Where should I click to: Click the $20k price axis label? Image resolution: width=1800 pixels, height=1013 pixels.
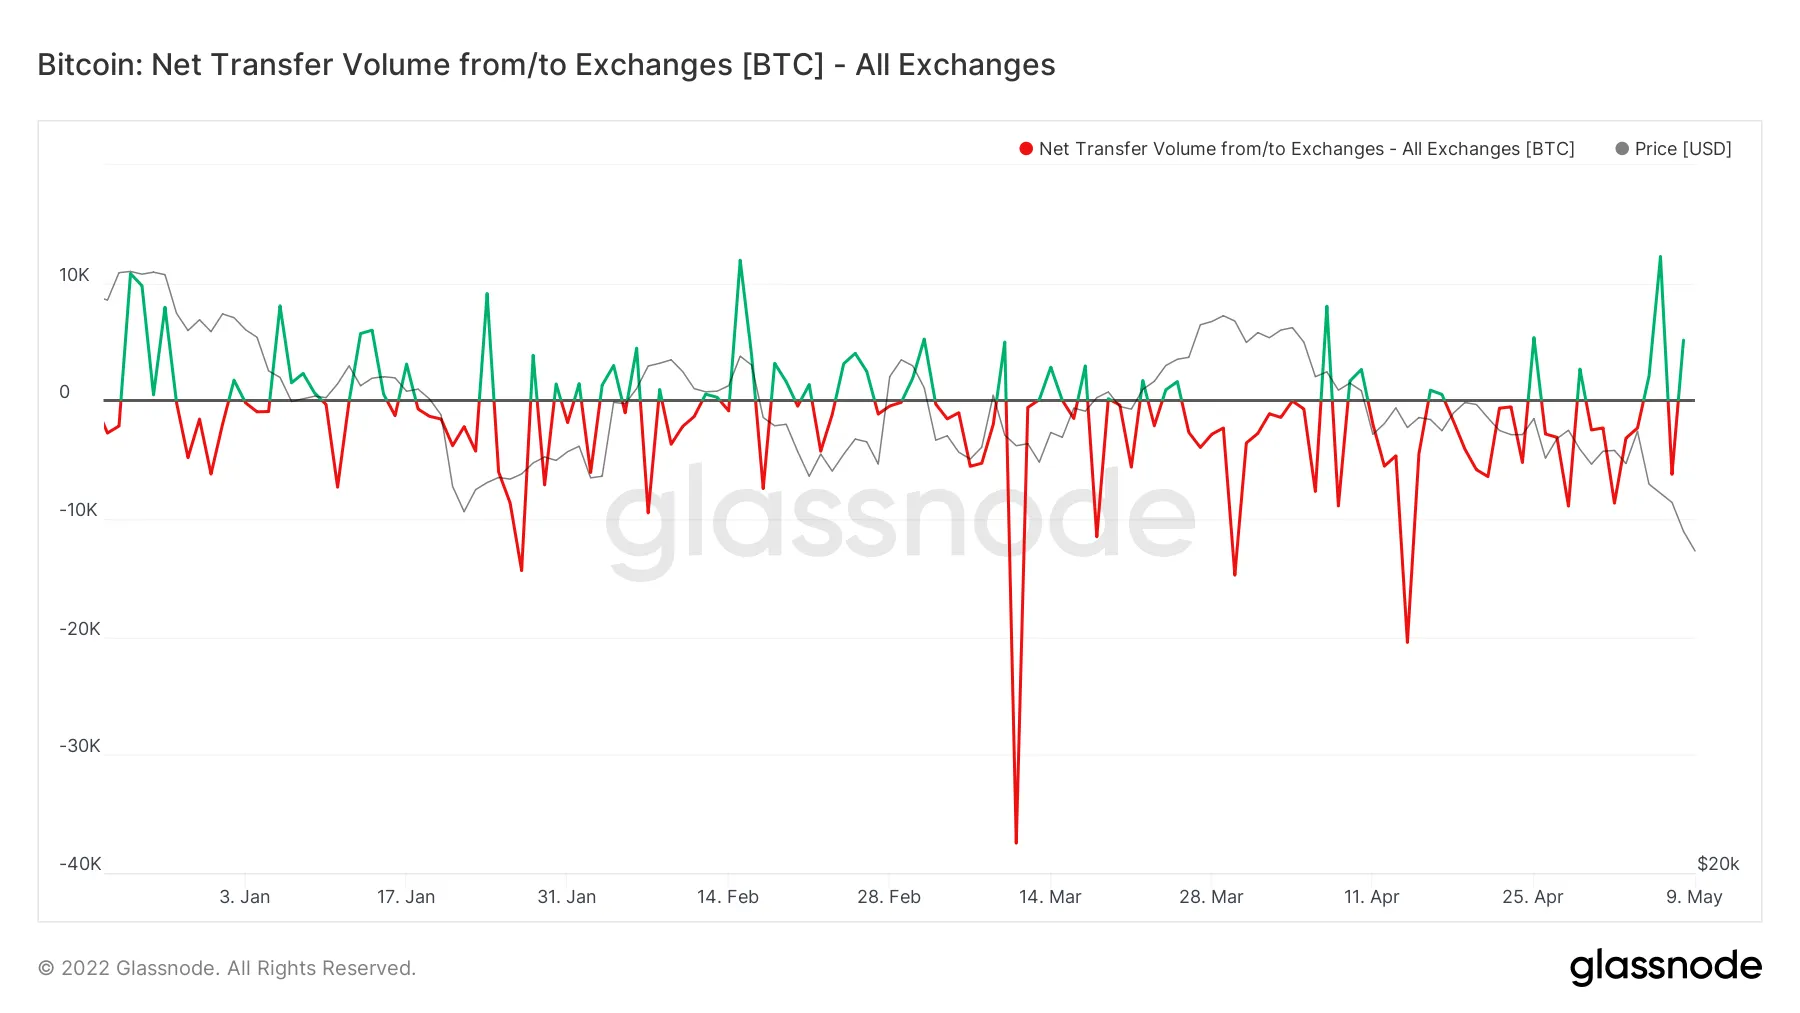(x=1718, y=864)
